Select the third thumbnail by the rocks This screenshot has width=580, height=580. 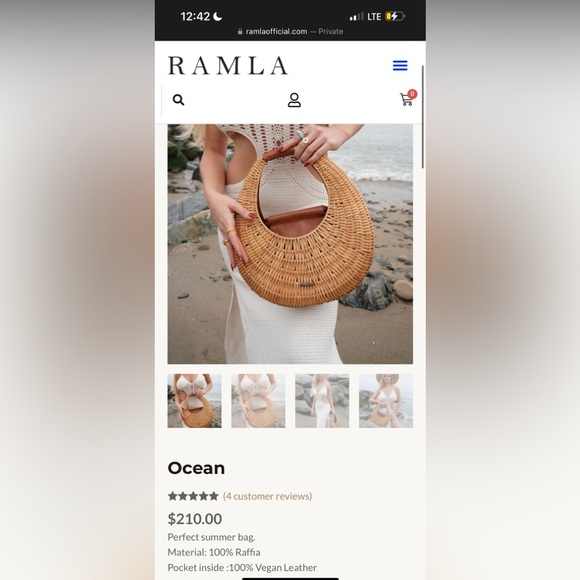point(322,401)
